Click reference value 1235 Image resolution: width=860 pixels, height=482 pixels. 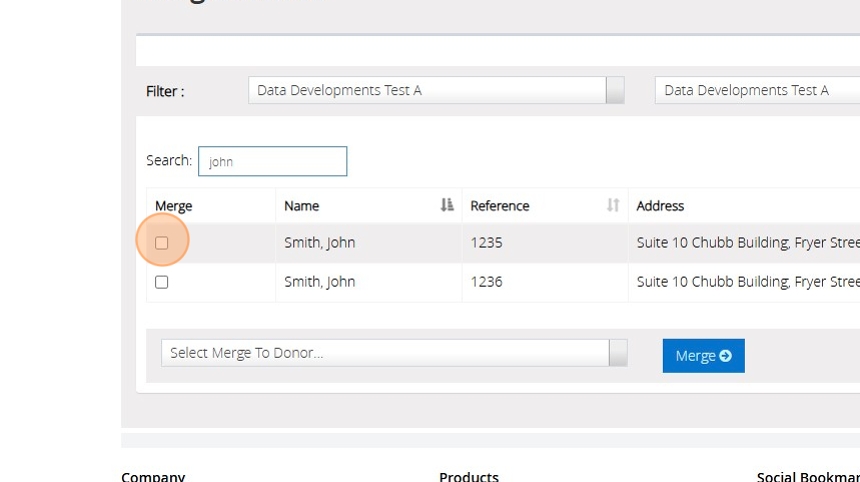(486, 242)
